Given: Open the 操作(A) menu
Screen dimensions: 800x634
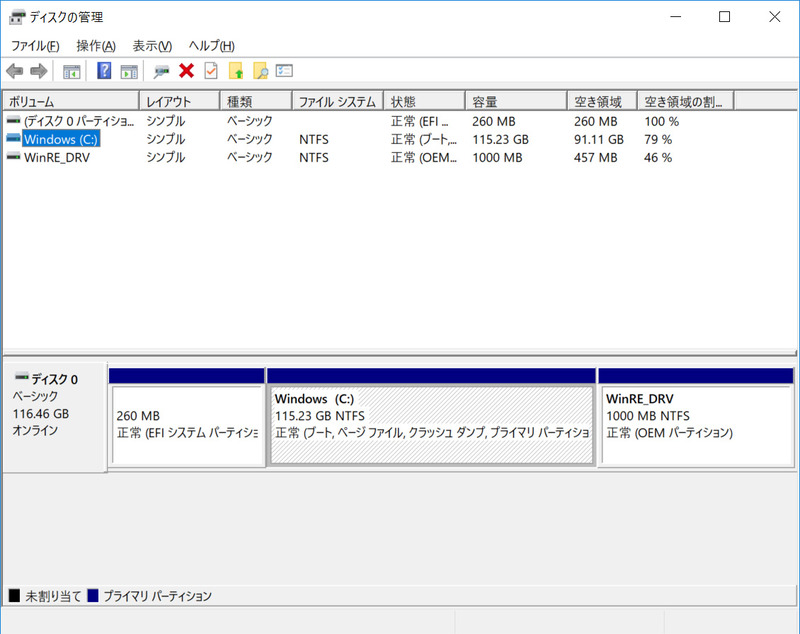Looking at the screenshot, I should point(96,46).
